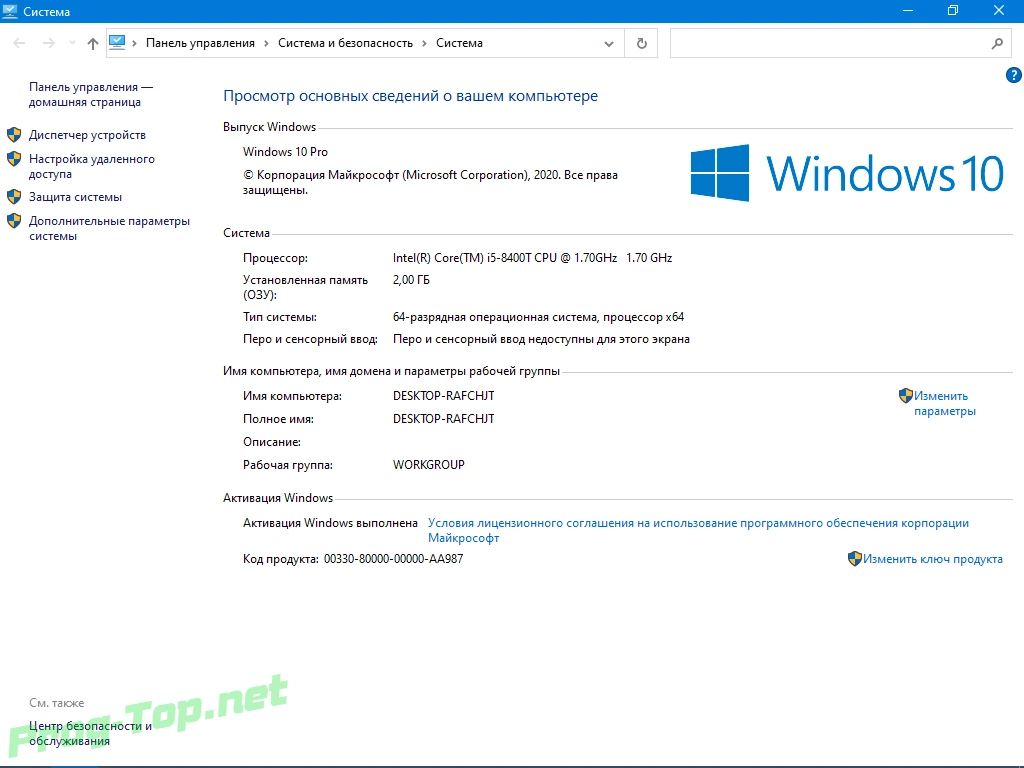
Task: Click the computer icon in address bar
Action: point(117,42)
